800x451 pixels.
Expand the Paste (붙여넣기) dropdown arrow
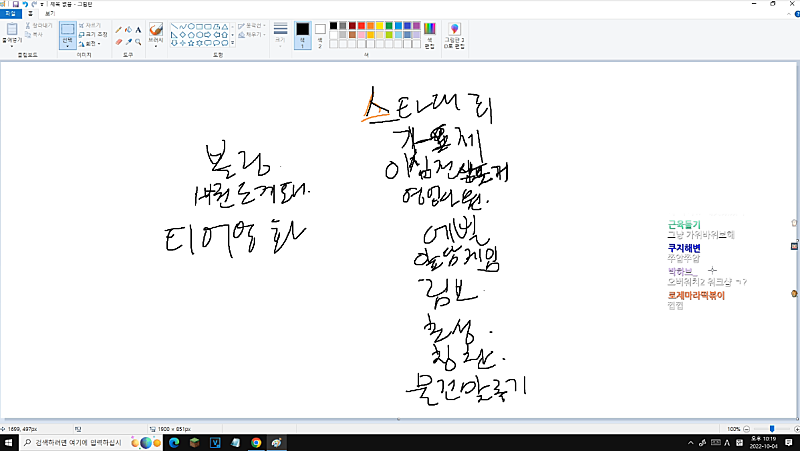coord(12,46)
